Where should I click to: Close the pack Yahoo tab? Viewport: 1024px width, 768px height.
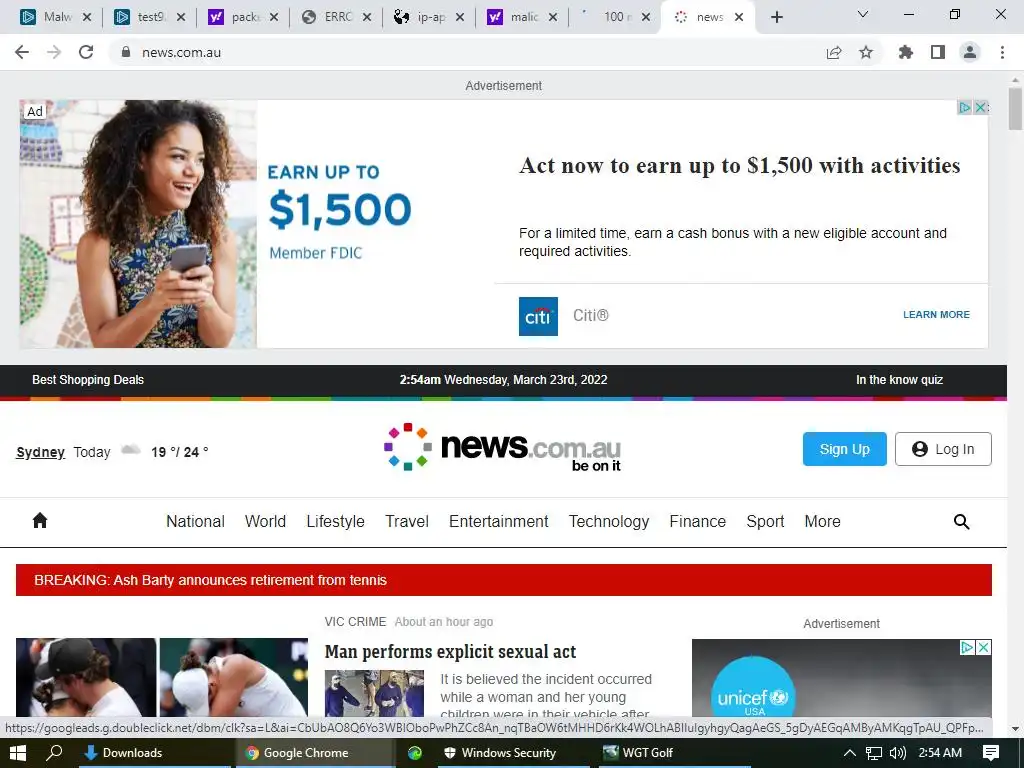274,18
